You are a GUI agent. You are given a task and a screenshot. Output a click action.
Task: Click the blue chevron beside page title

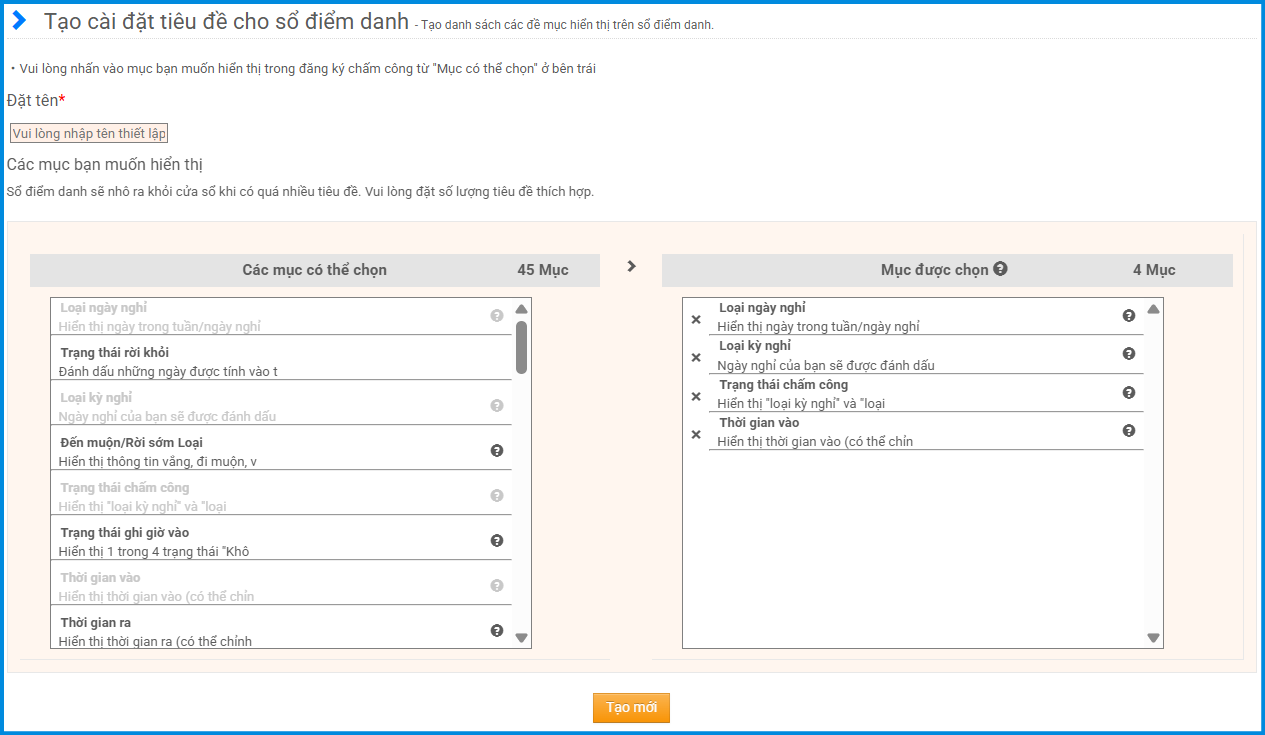[20, 21]
